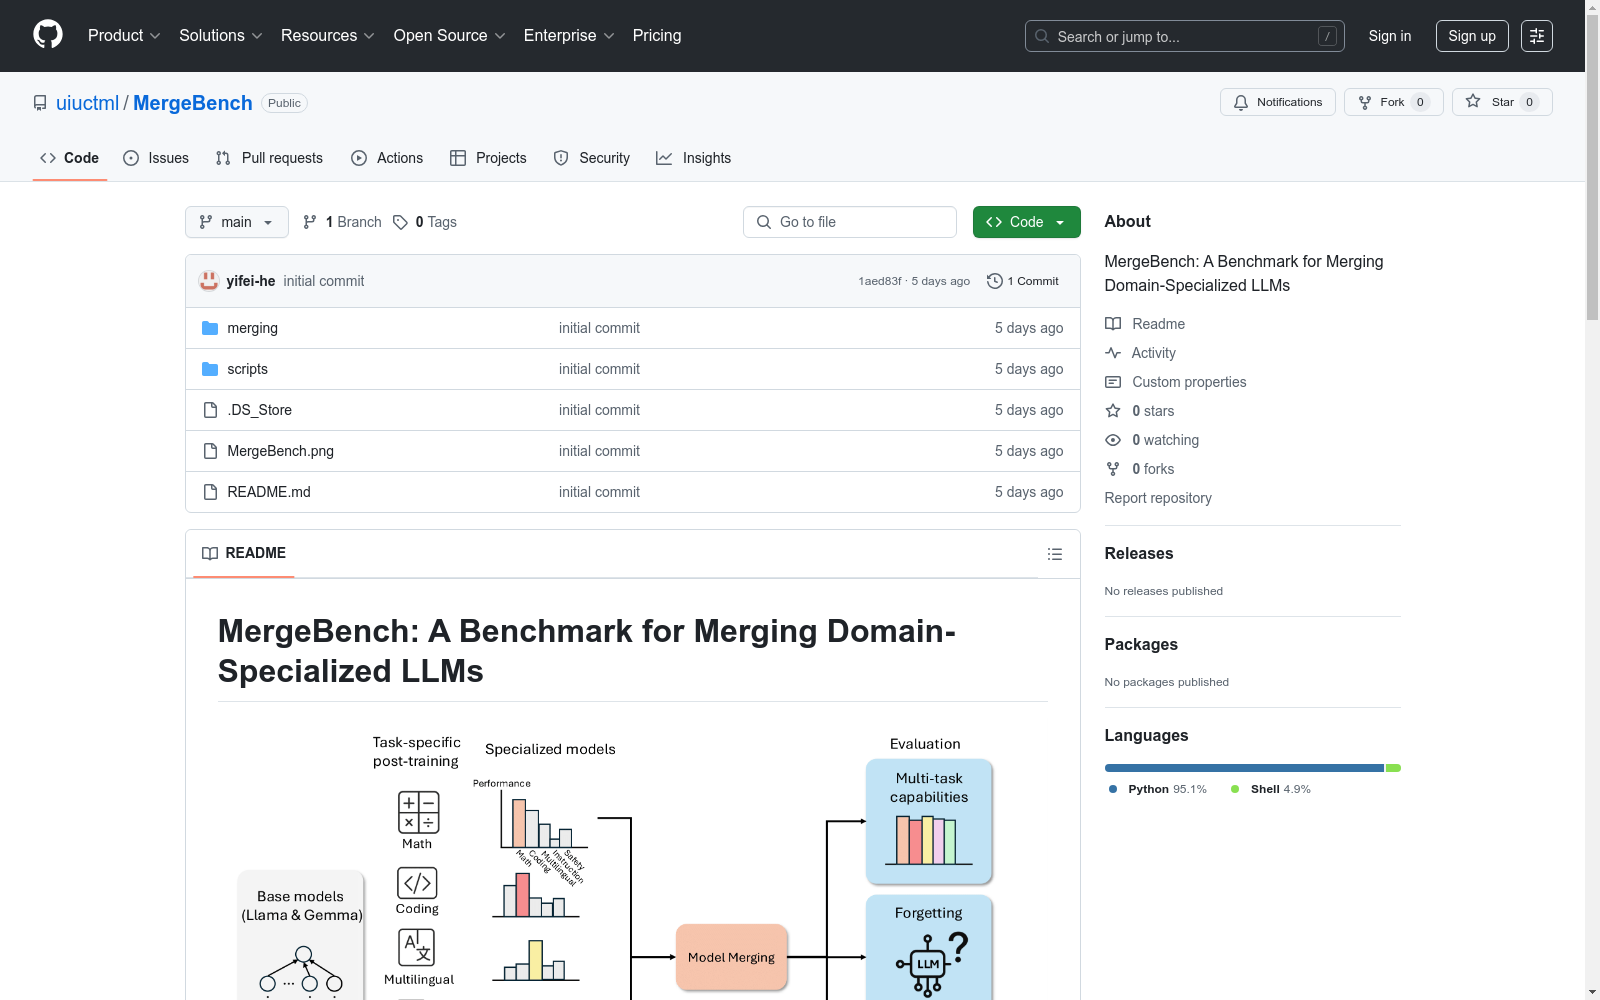Click the merging folder icon
Viewport: 1600px width, 1000px height.
210,328
